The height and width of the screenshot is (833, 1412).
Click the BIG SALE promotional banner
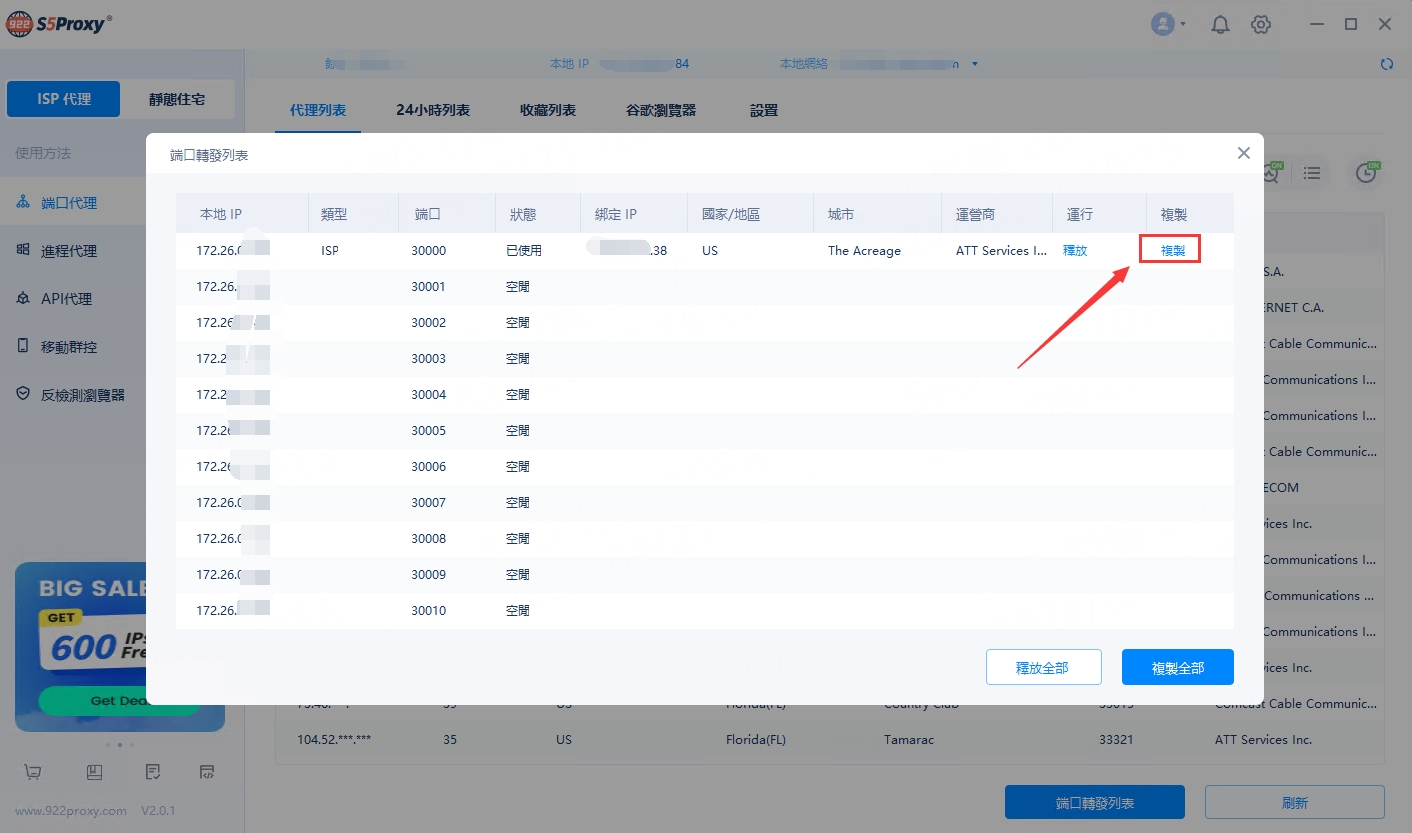tap(82, 640)
